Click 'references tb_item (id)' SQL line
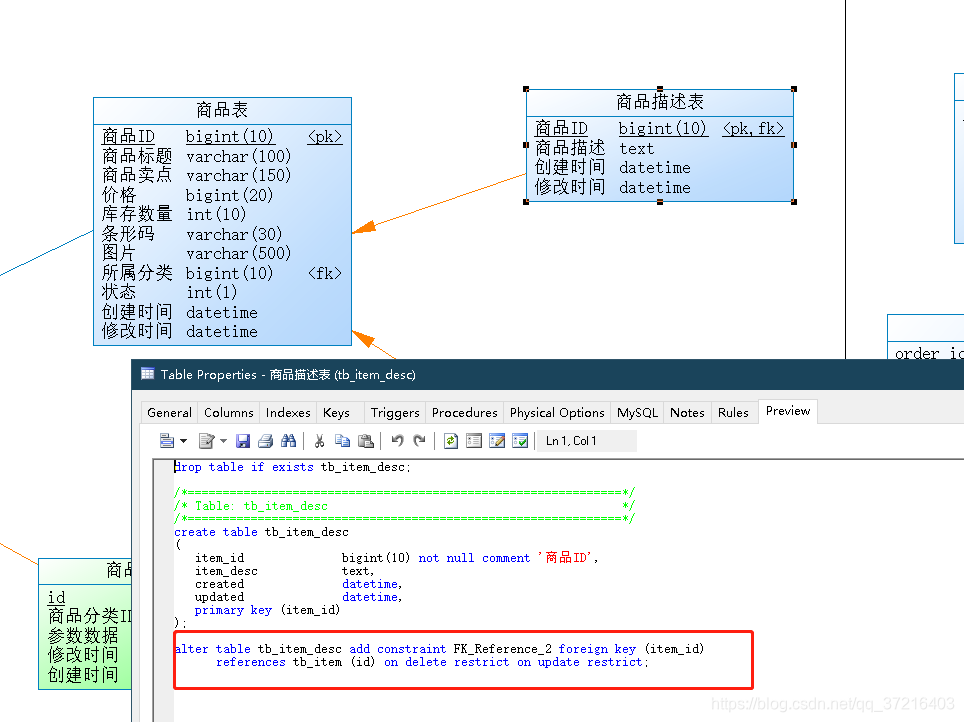Screen dimensions: 964x722 point(432,662)
